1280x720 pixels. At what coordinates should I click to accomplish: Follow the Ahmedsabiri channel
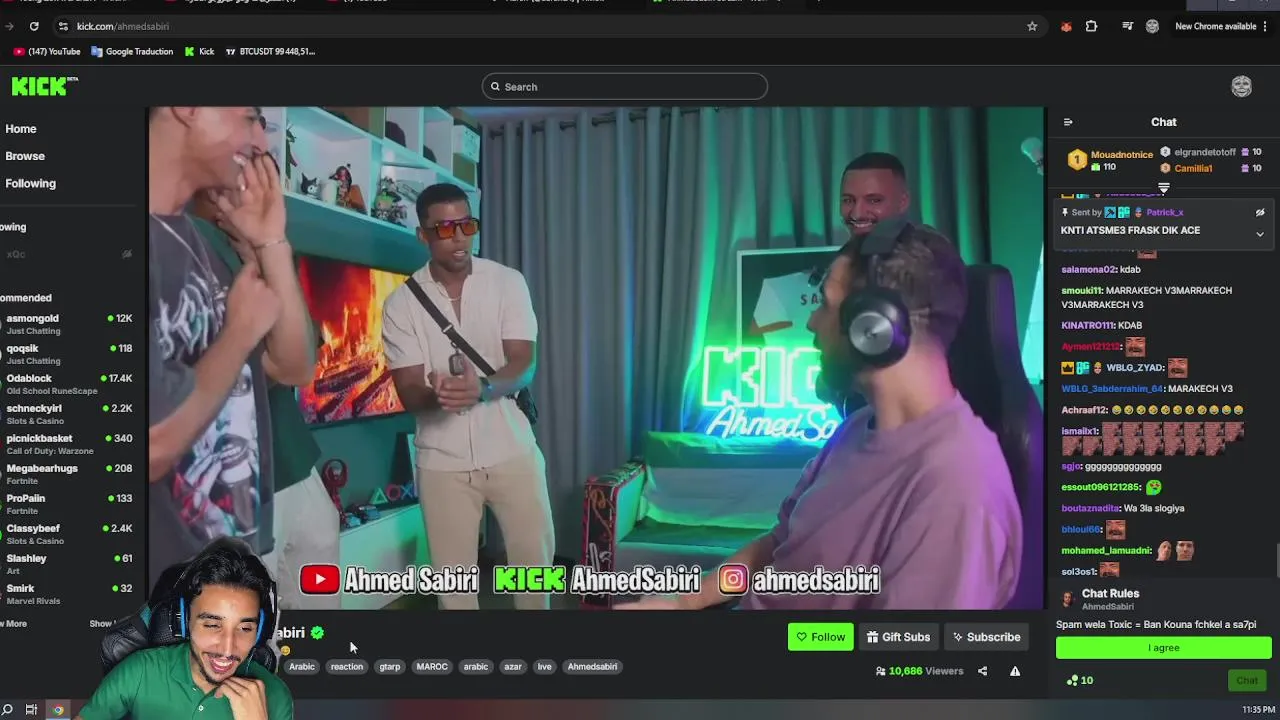click(x=820, y=637)
